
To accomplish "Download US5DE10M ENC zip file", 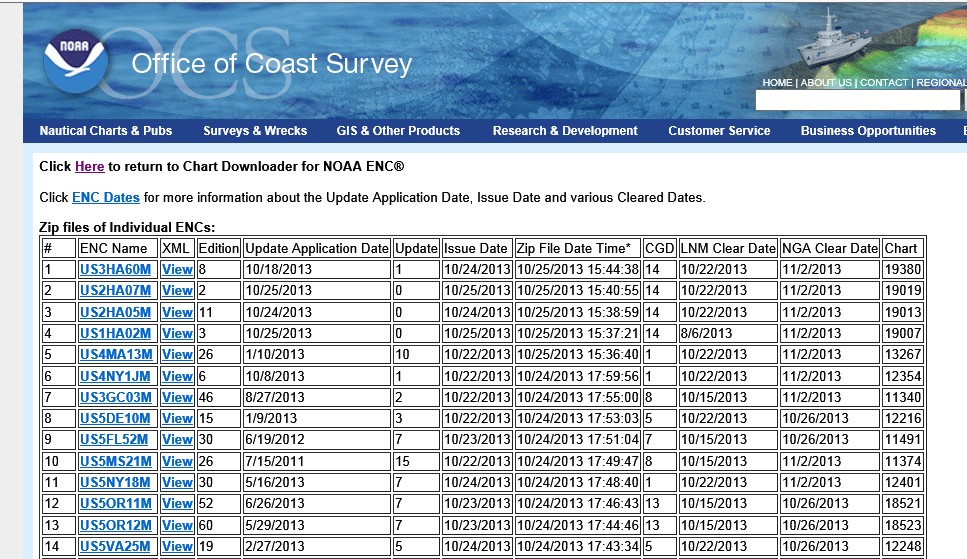I will pyautogui.click(x=115, y=418).
